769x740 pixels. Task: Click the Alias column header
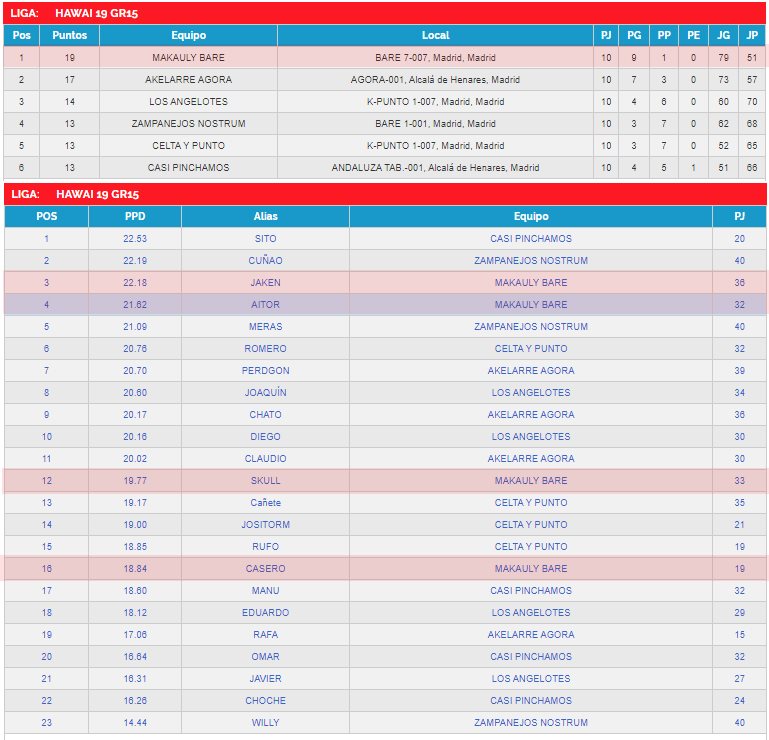point(265,216)
